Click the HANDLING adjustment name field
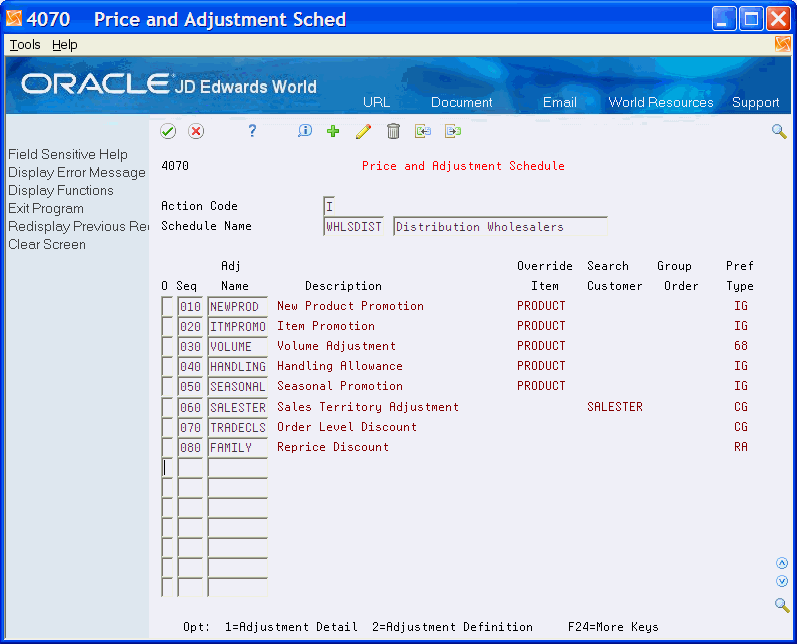The image size is (797, 644). (237, 366)
